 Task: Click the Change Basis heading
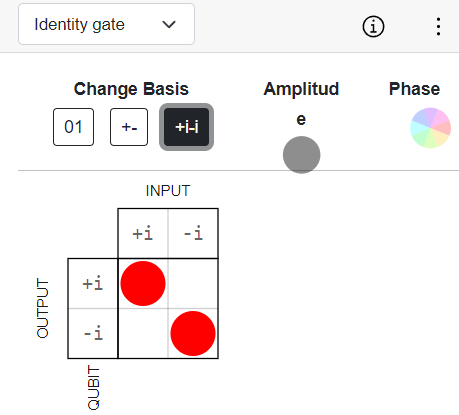click(131, 89)
